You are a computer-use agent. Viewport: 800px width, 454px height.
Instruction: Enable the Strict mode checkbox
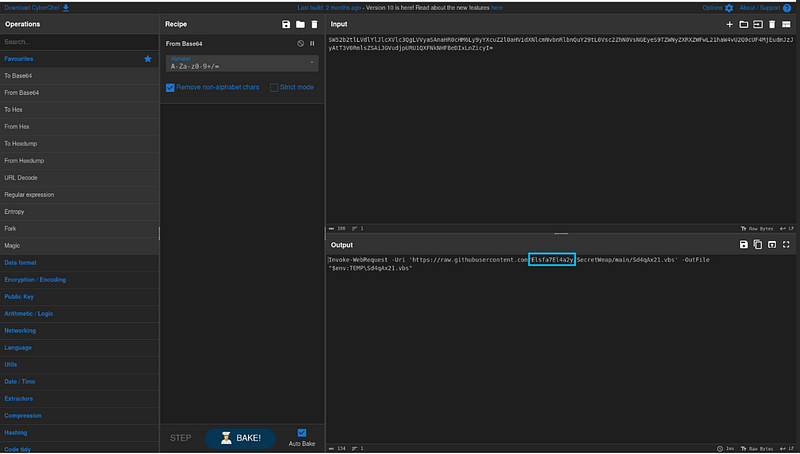point(274,88)
